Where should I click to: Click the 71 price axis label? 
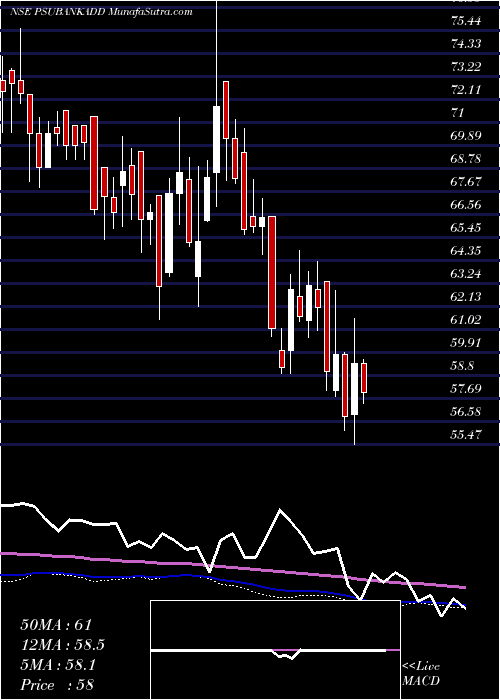pyautogui.click(x=458, y=113)
